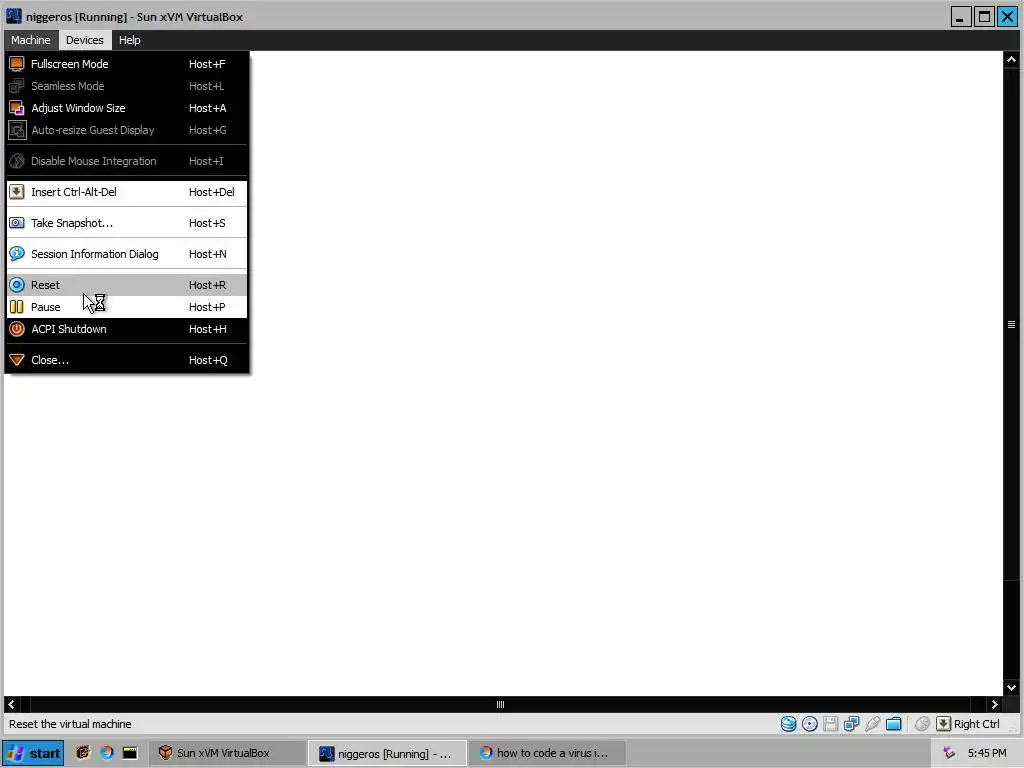Click the 'Reset the virtual machine' status text

[x=70, y=724]
